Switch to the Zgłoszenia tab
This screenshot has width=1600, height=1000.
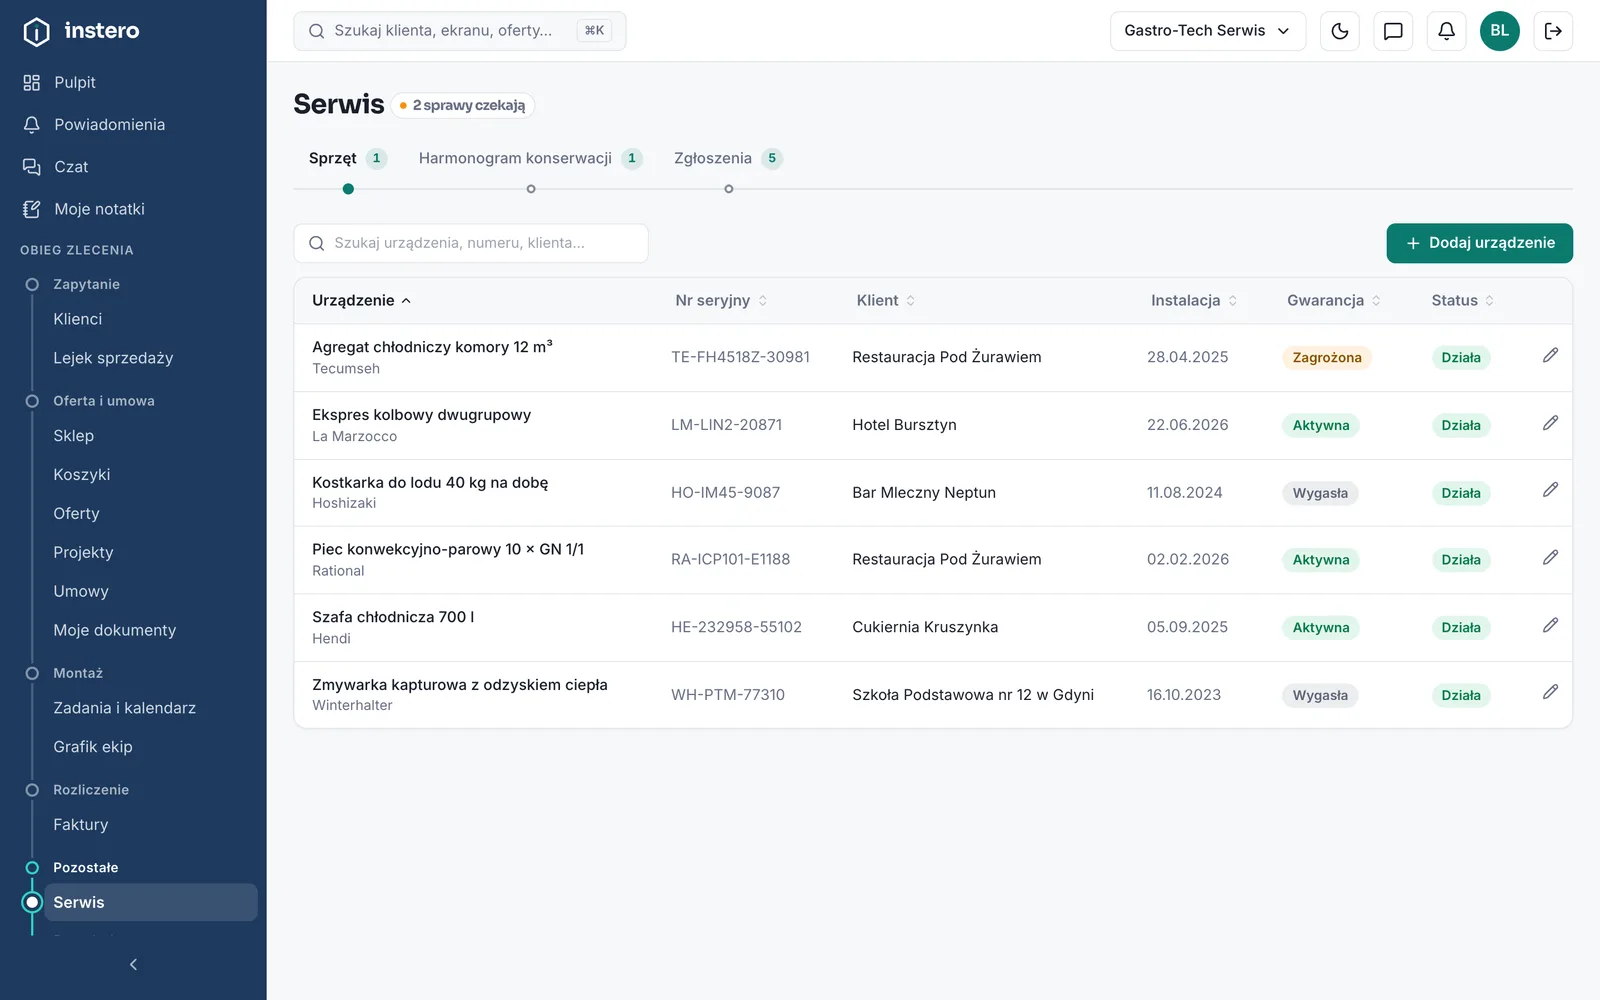tap(728, 158)
